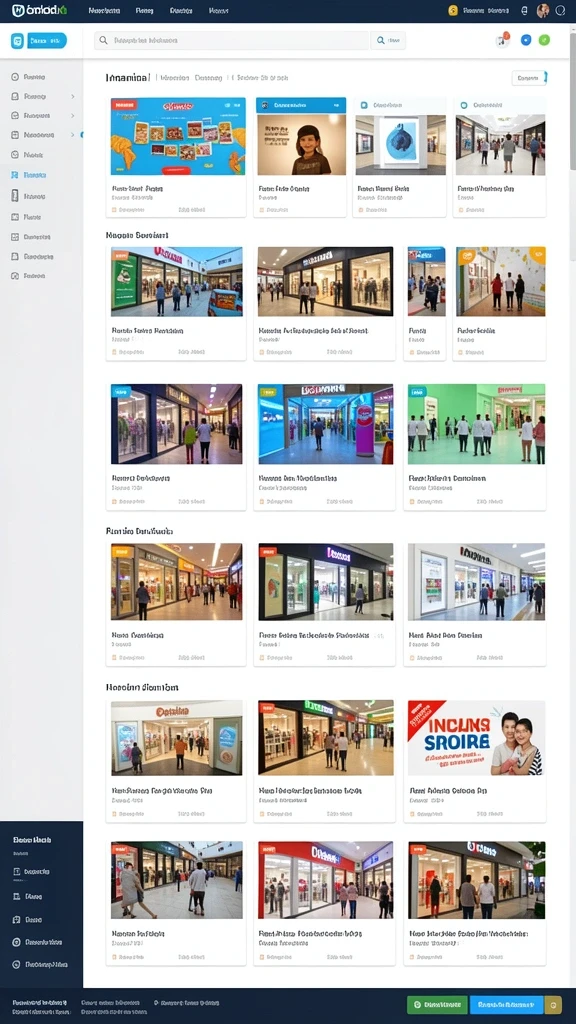Open the dropdown button right of page heading
This screenshot has width=576, height=1024.
coord(529,78)
